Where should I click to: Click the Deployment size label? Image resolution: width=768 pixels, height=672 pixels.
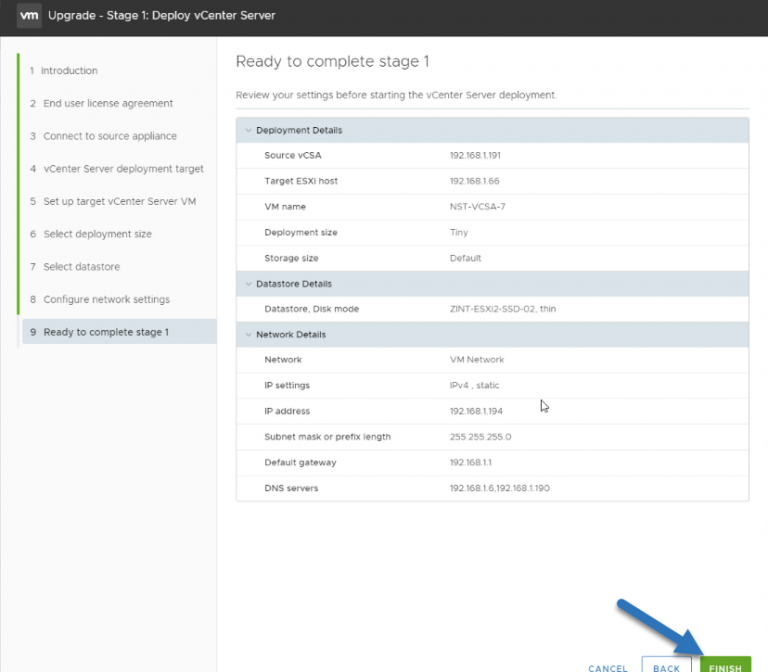pyautogui.click(x=301, y=233)
